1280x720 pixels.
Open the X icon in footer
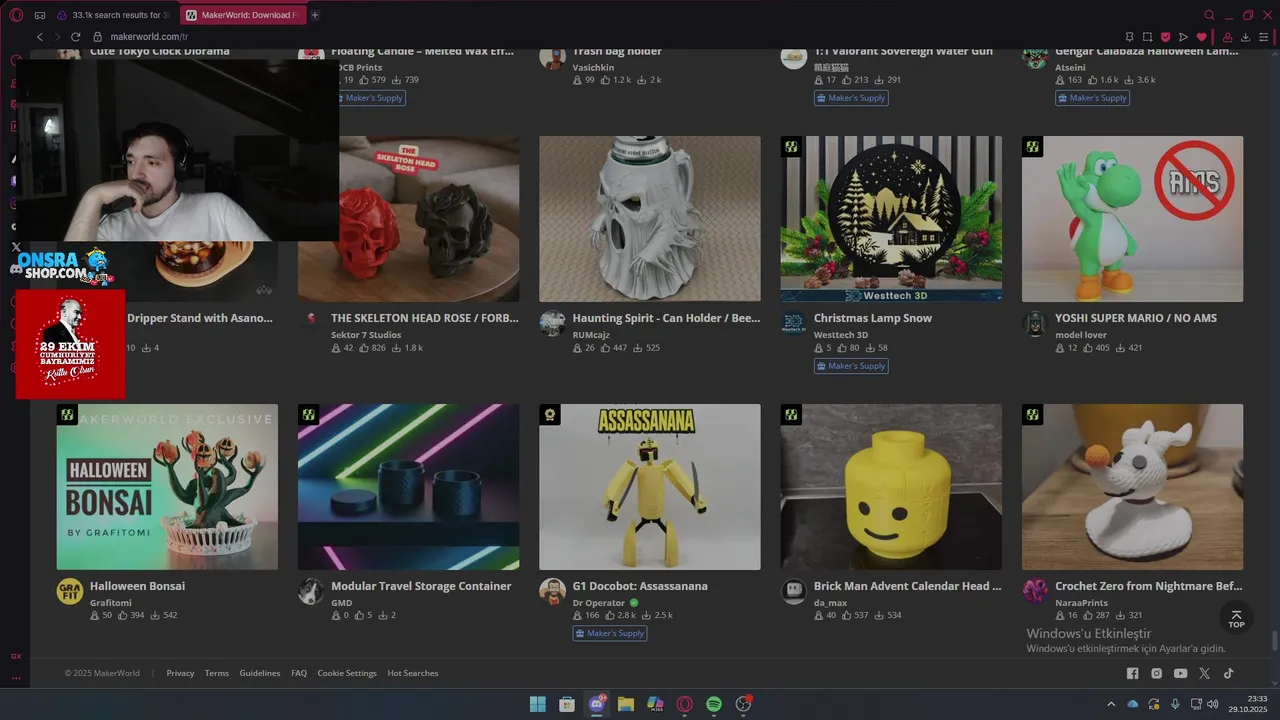click(x=1205, y=674)
